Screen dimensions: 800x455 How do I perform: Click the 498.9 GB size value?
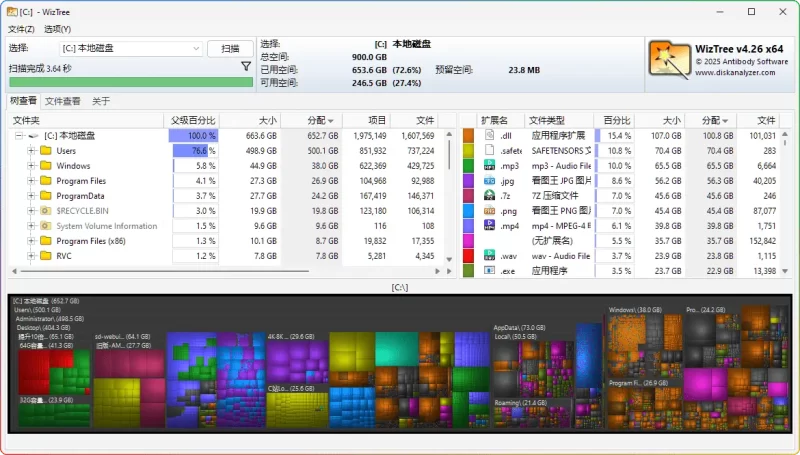263,150
